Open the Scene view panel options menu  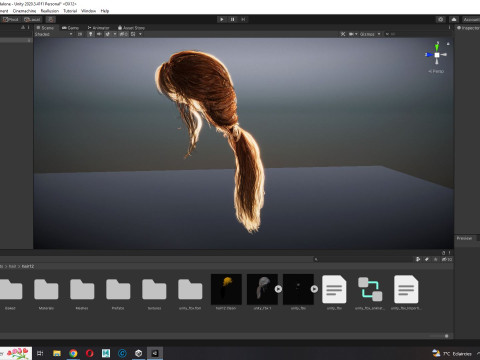click(x=449, y=28)
